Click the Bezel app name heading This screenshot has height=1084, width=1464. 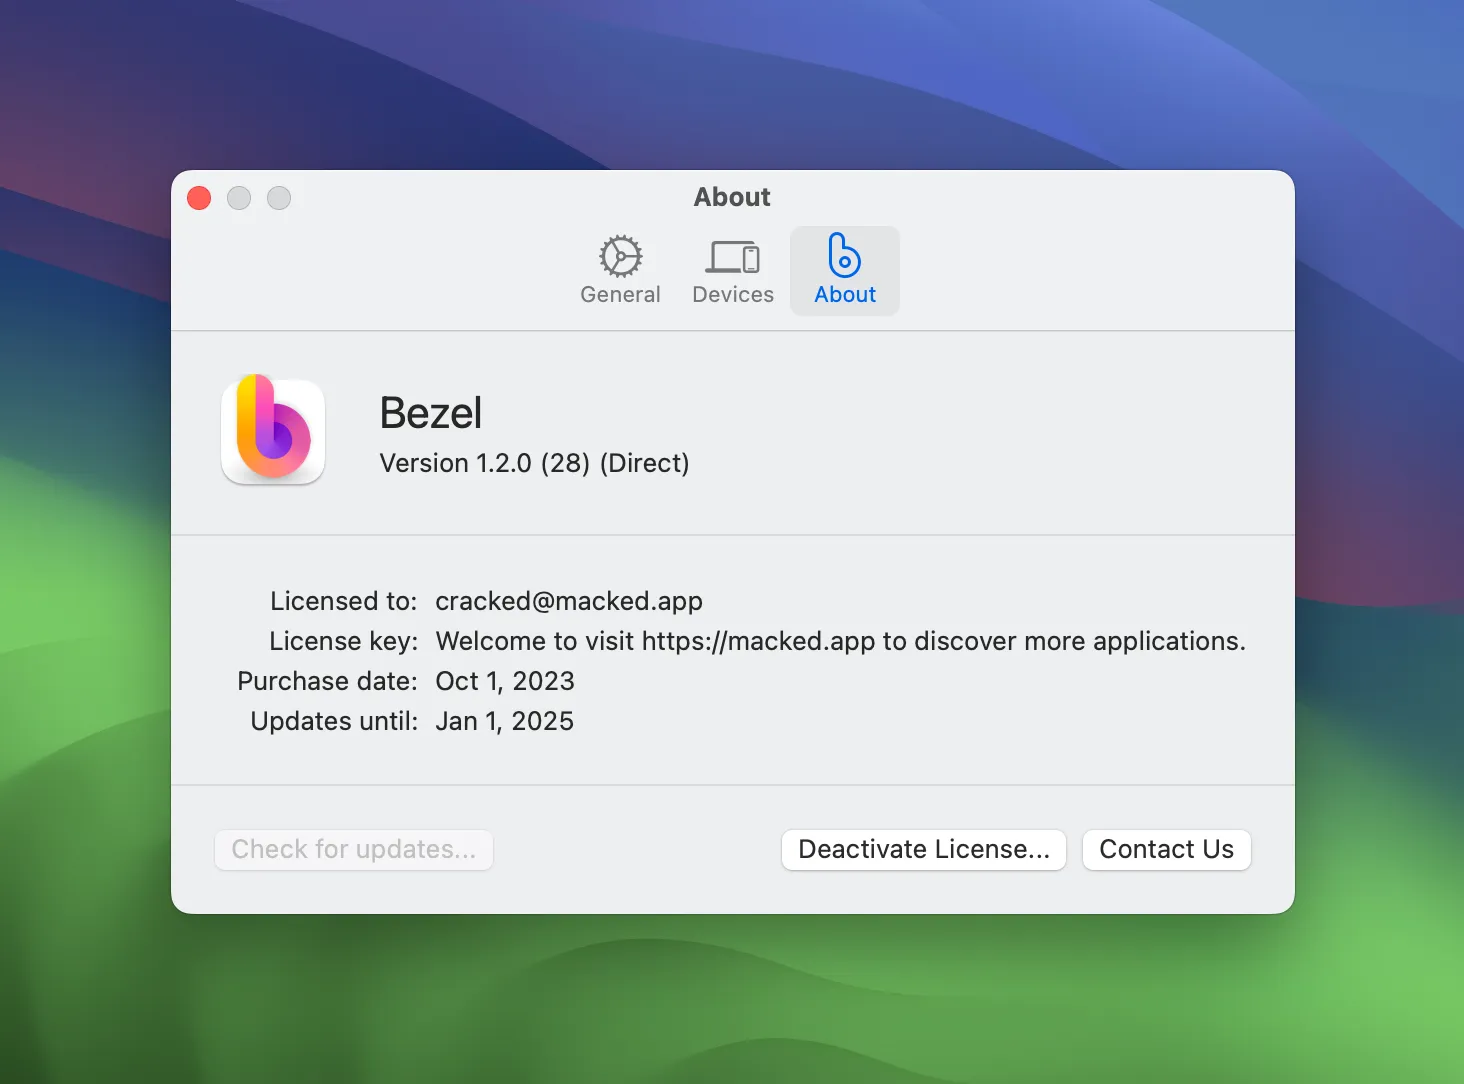pos(431,413)
